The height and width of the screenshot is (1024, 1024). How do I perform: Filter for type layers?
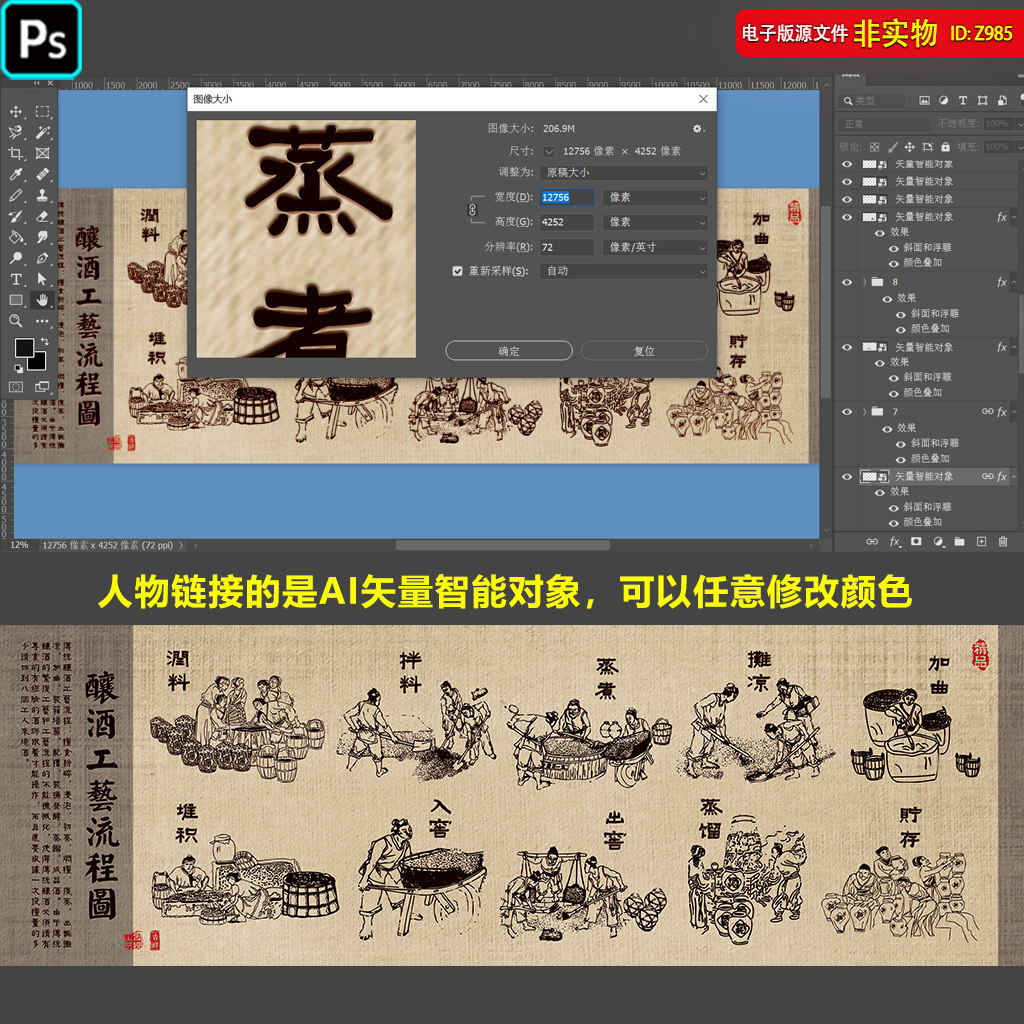[x=963, y=101]
